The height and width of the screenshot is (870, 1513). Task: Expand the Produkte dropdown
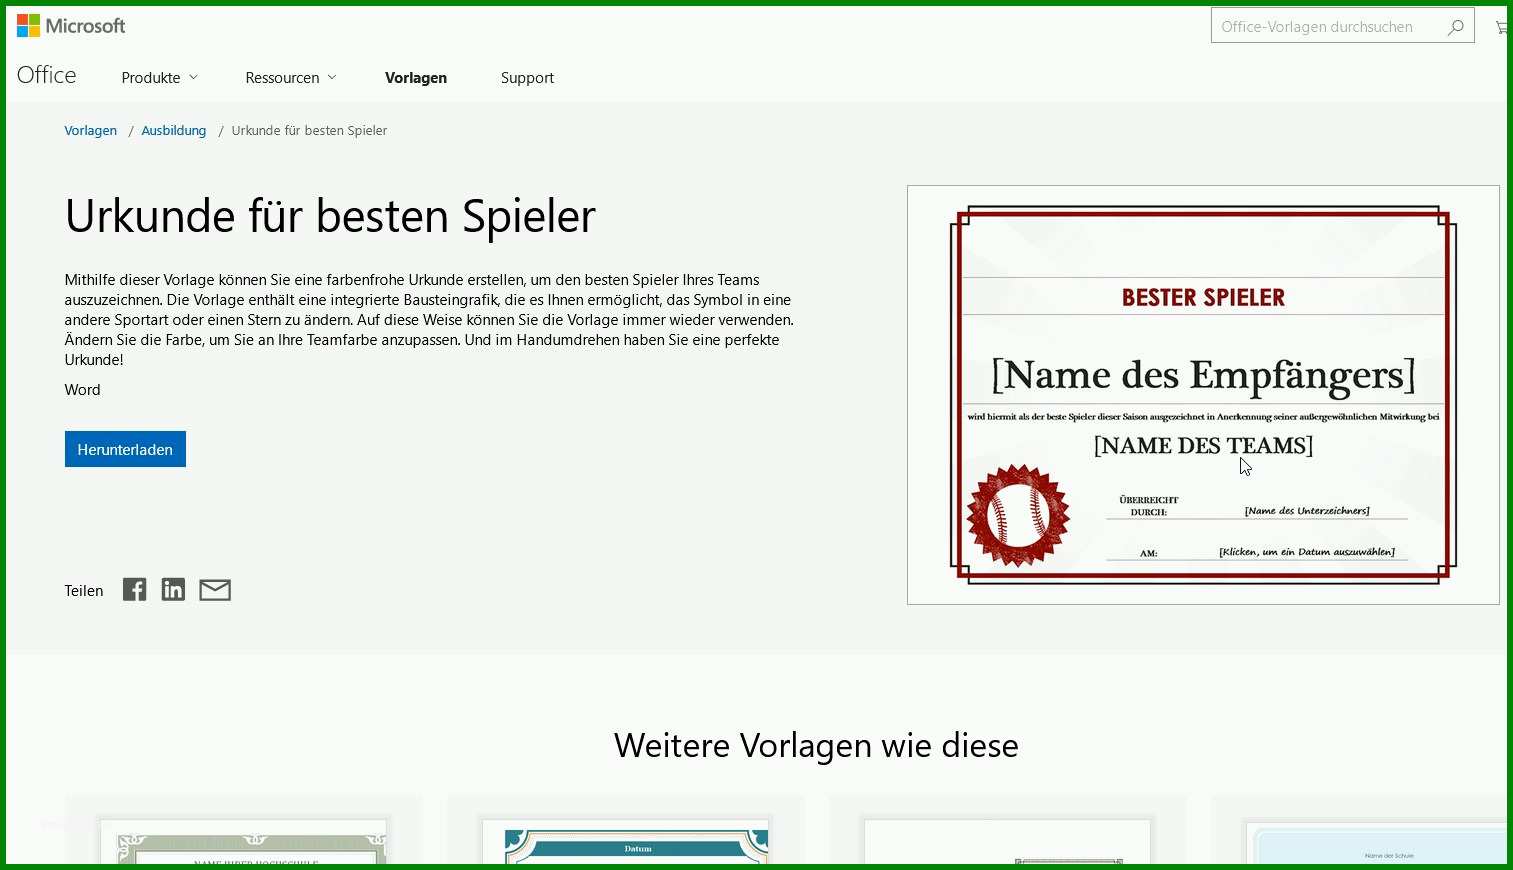160,78
